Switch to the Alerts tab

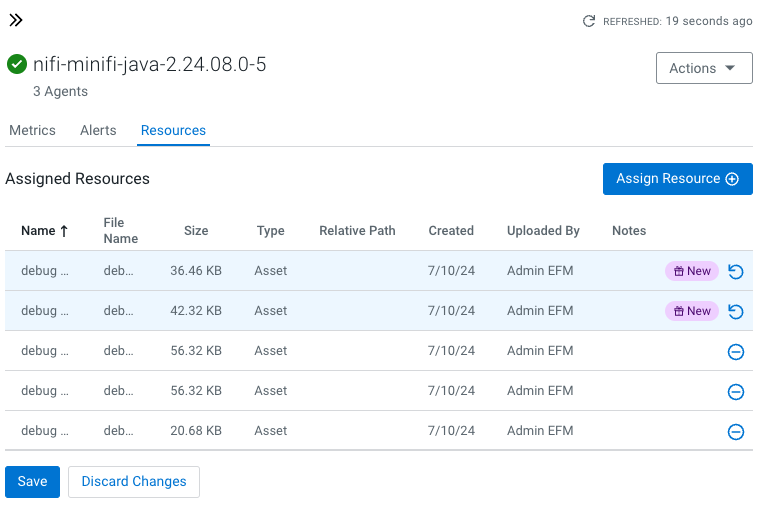[98, 130]
